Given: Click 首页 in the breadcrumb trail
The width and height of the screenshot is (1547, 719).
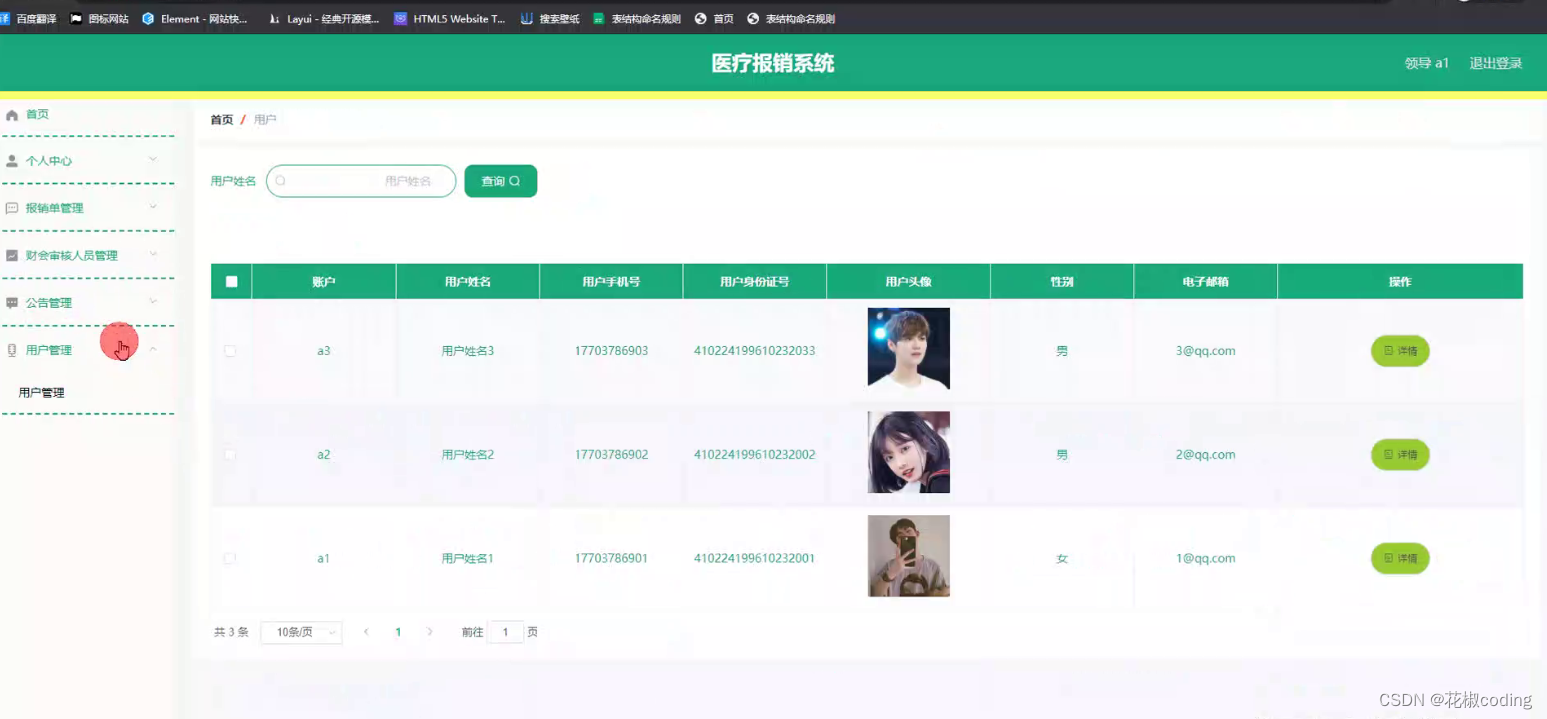Looking at the screenshot, I should [219, 118].
